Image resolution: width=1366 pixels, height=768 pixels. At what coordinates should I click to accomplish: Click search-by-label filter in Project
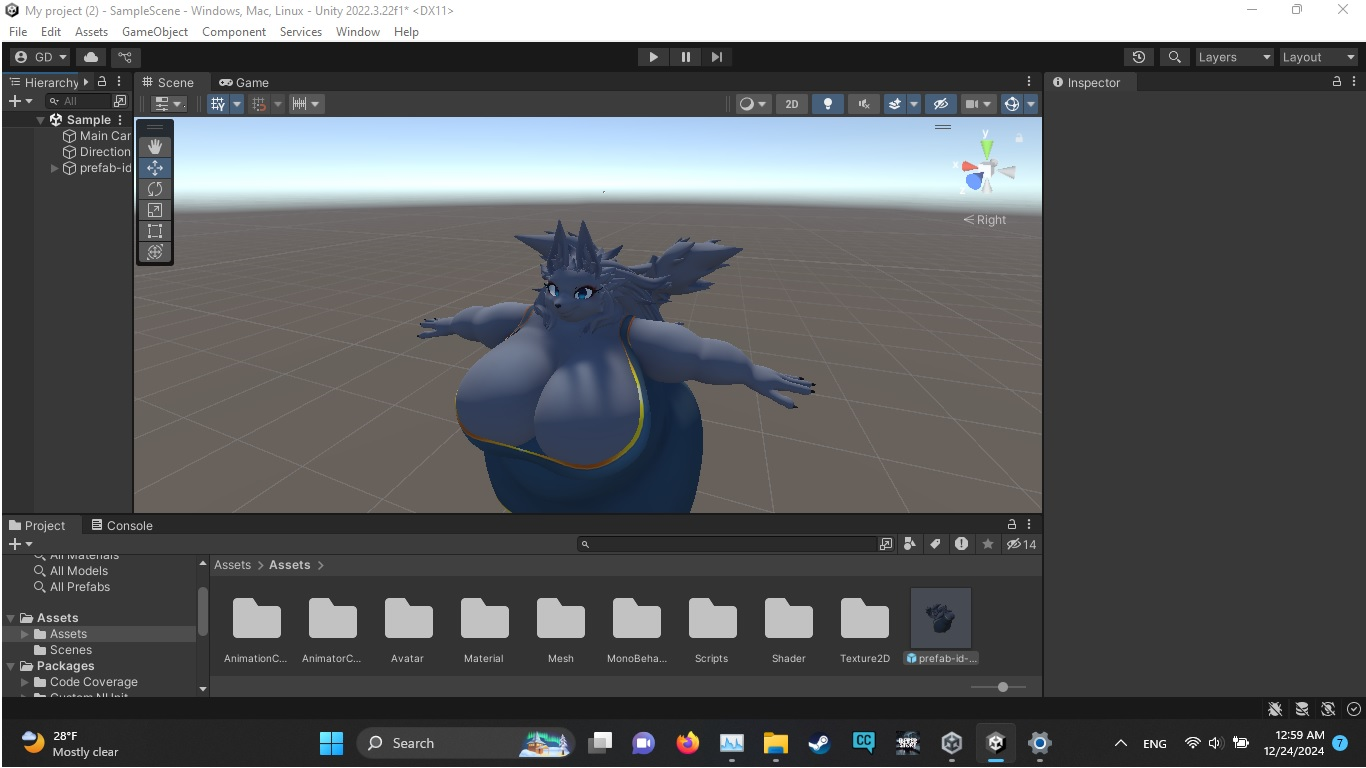click(x=935, y=544)
